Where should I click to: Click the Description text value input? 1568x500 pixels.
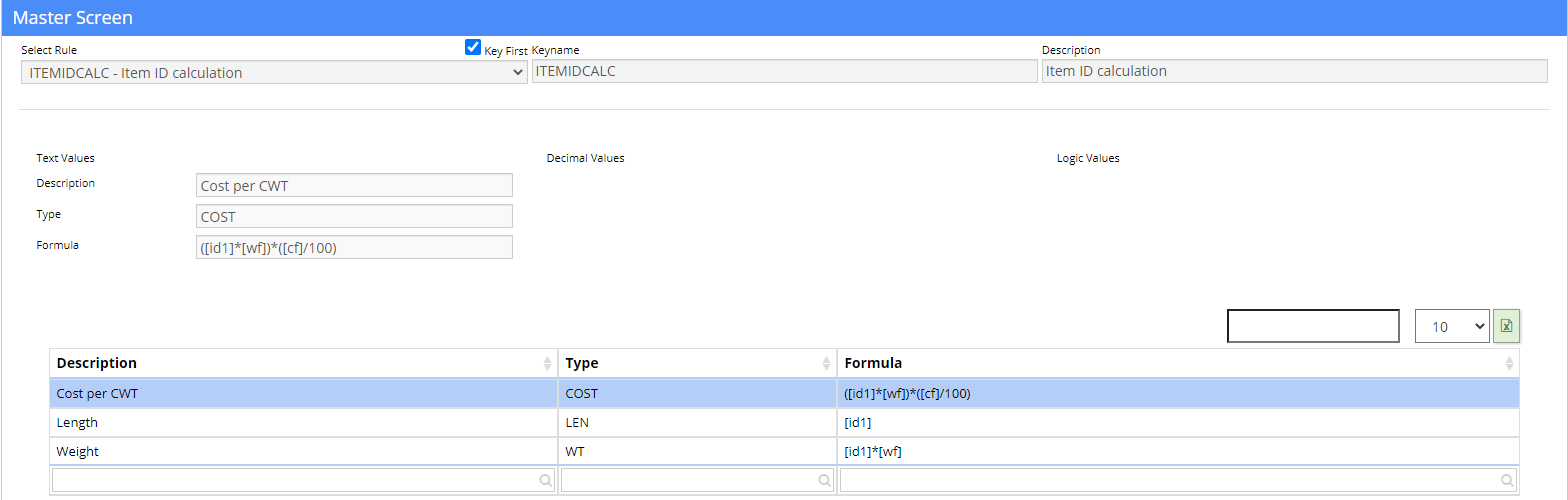(x=355, y=186)
